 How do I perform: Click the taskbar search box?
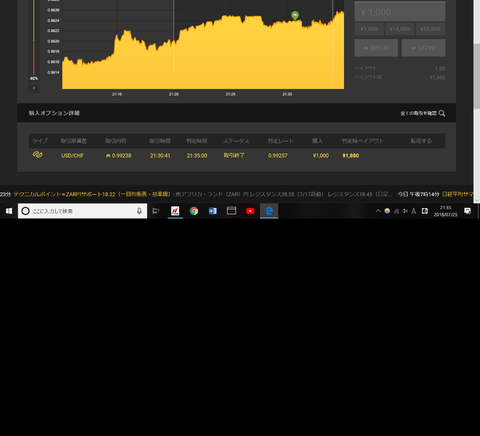click(x=82, y=211)
